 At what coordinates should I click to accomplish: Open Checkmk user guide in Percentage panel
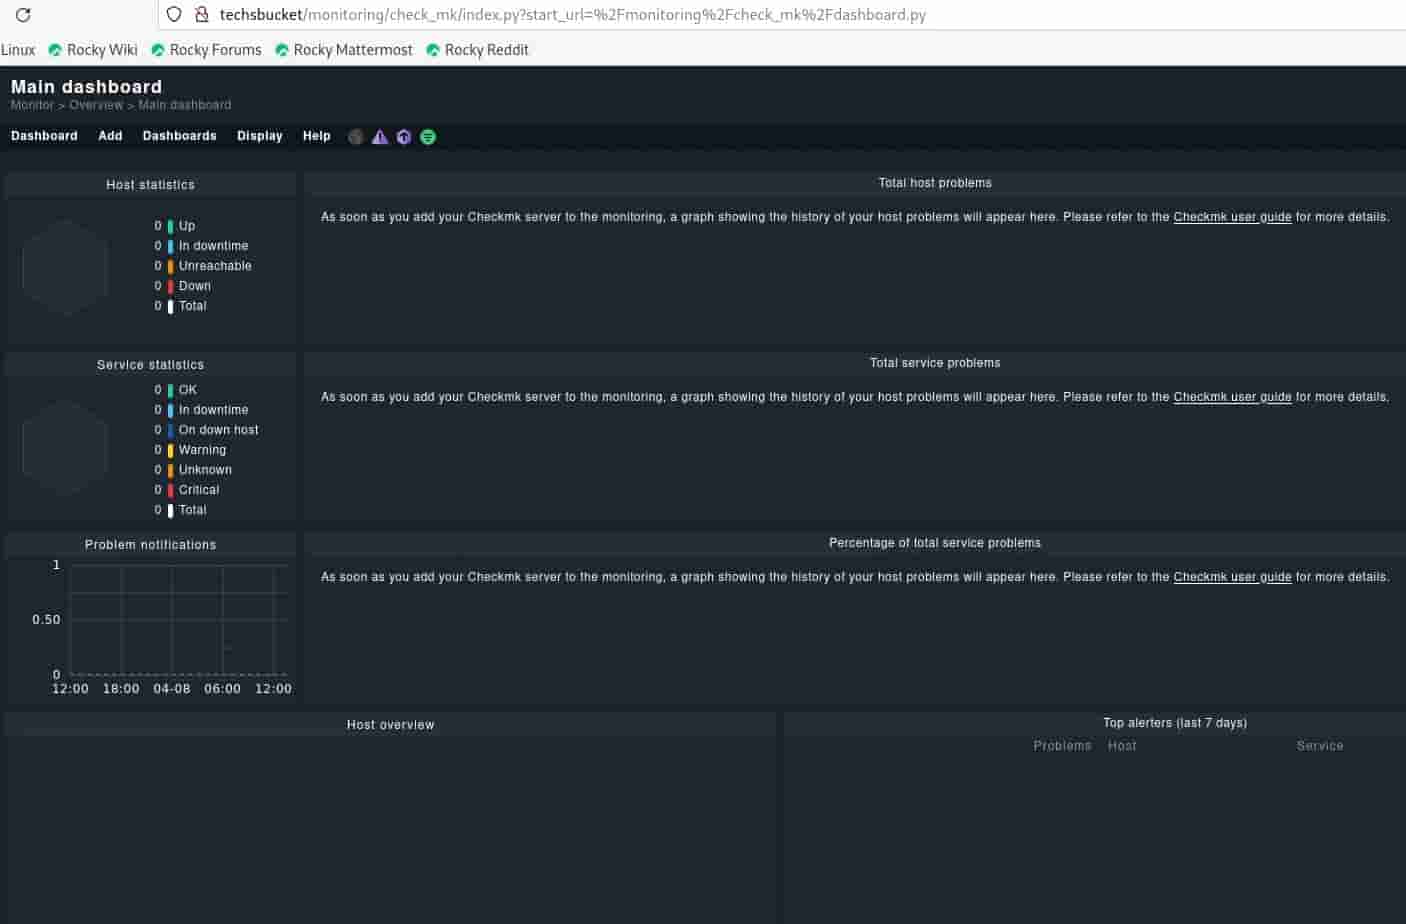(x=1232, y=577)
